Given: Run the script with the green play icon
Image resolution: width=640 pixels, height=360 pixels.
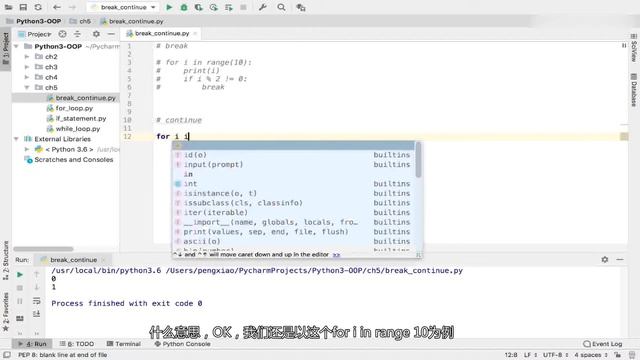Looking at the screenshot, I should (x=169, y=7).
